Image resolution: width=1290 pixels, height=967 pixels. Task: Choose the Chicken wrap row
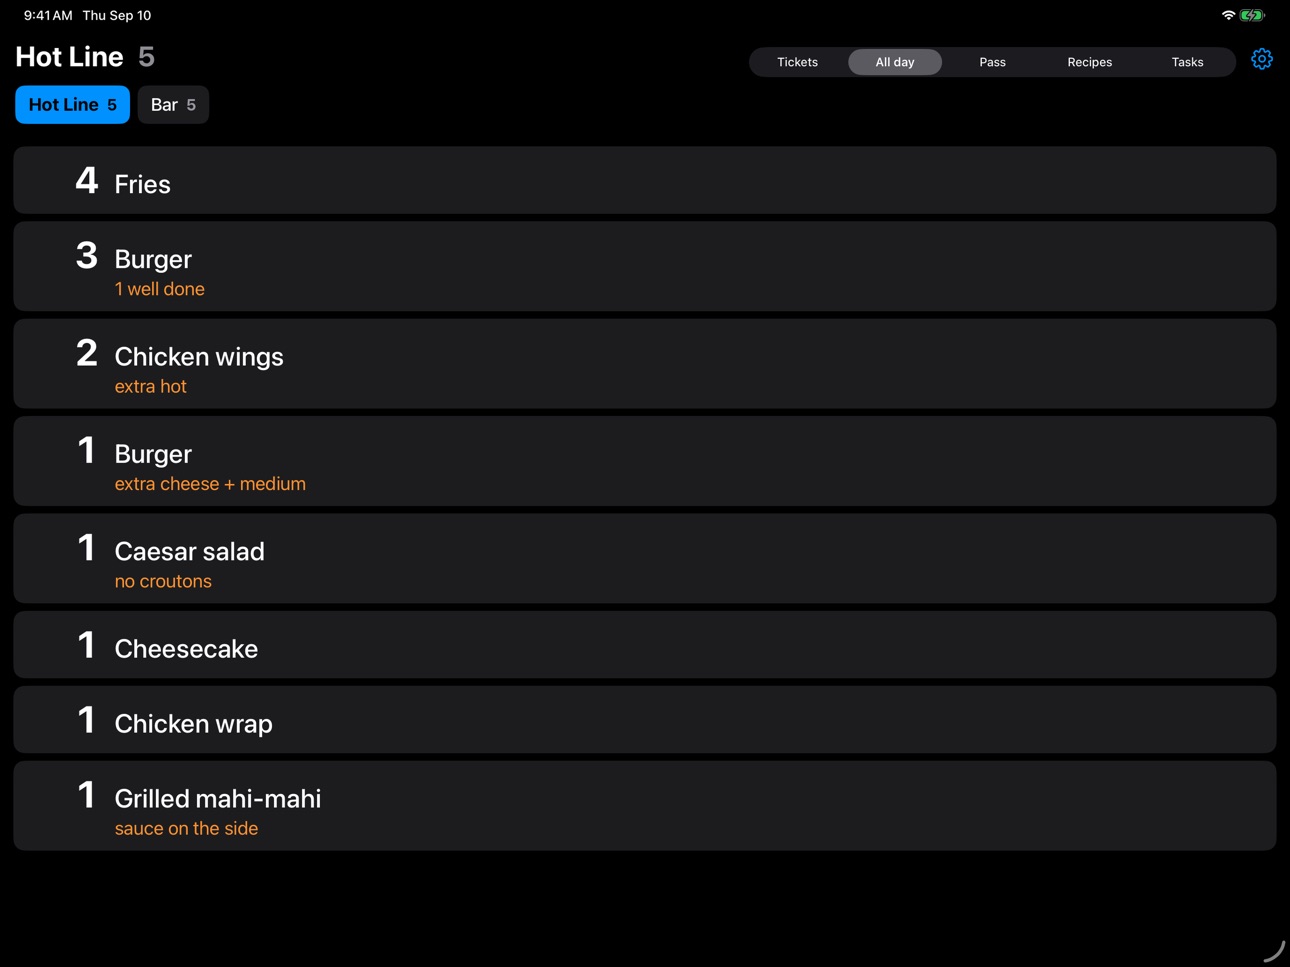click(645, 720)
